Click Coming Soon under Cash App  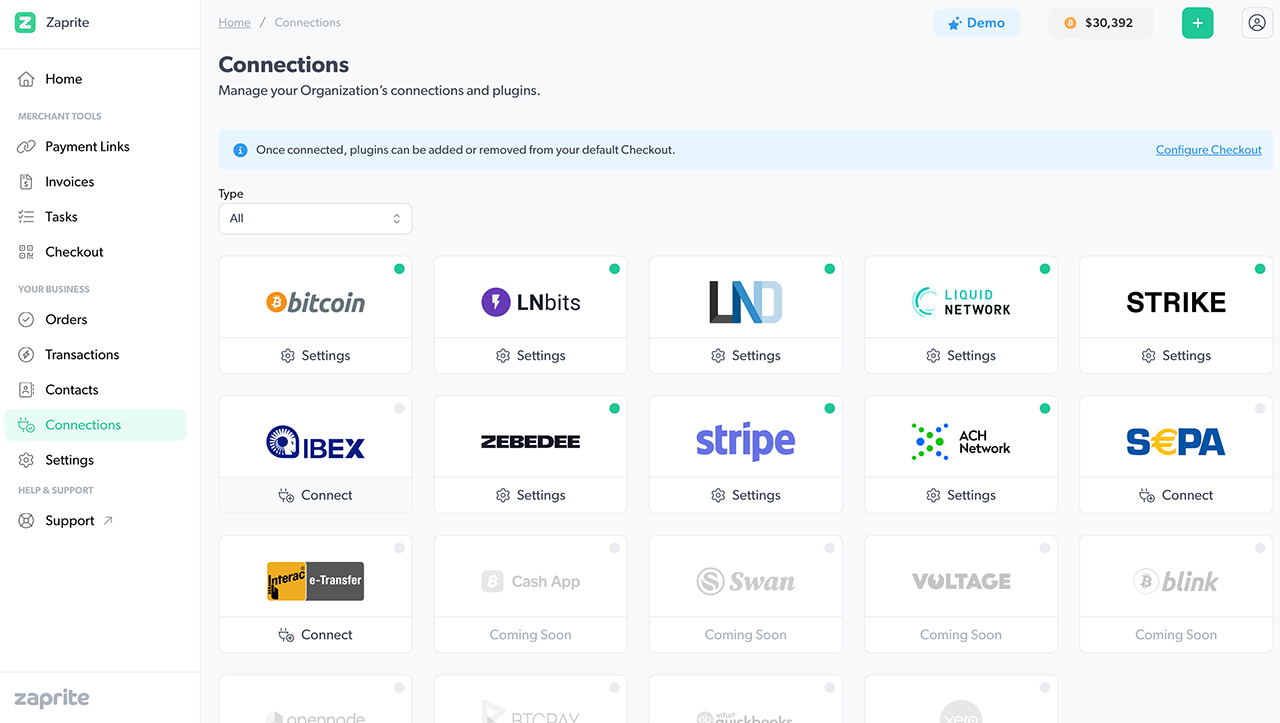530,635
